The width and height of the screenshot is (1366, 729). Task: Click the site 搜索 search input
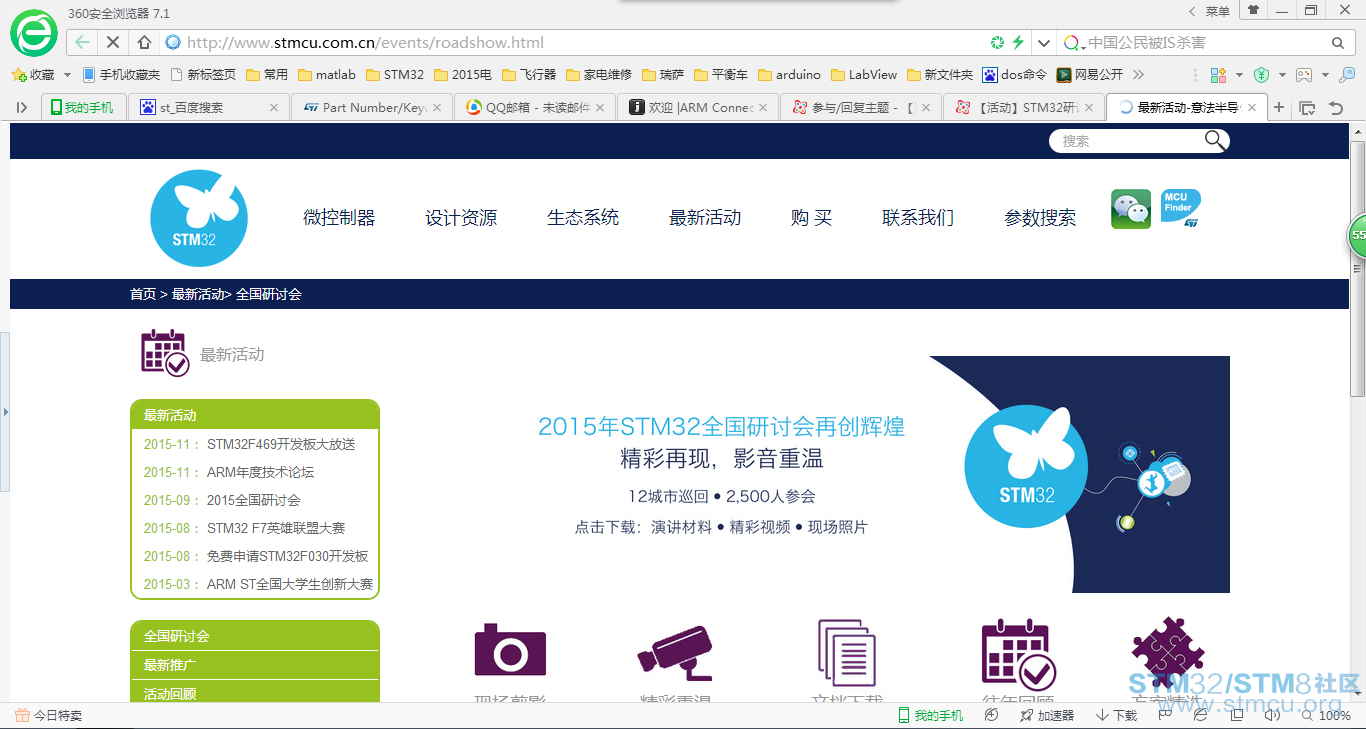pos(1125,141)
